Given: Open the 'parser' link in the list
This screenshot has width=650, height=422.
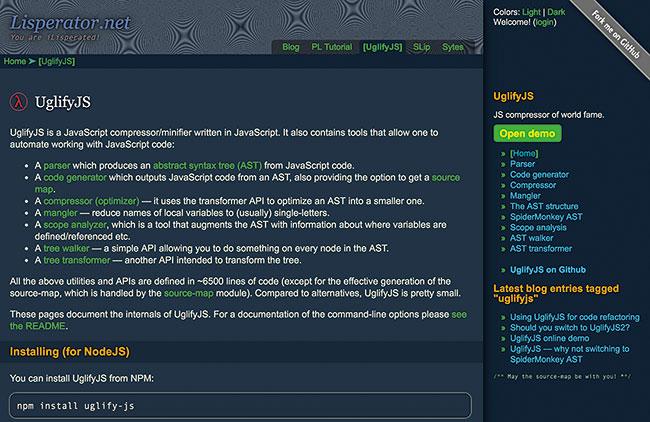Looking at the screenshot, I should (x=57, y=166).
